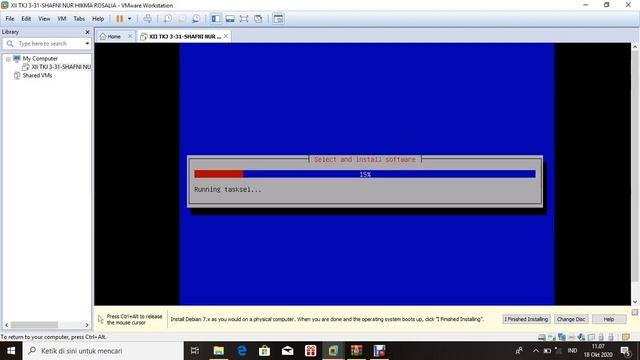Image resolution: width=640 pixels, height=360 pixels.
Task: Open the red gift app on taskbar
Action: (311, 351)
